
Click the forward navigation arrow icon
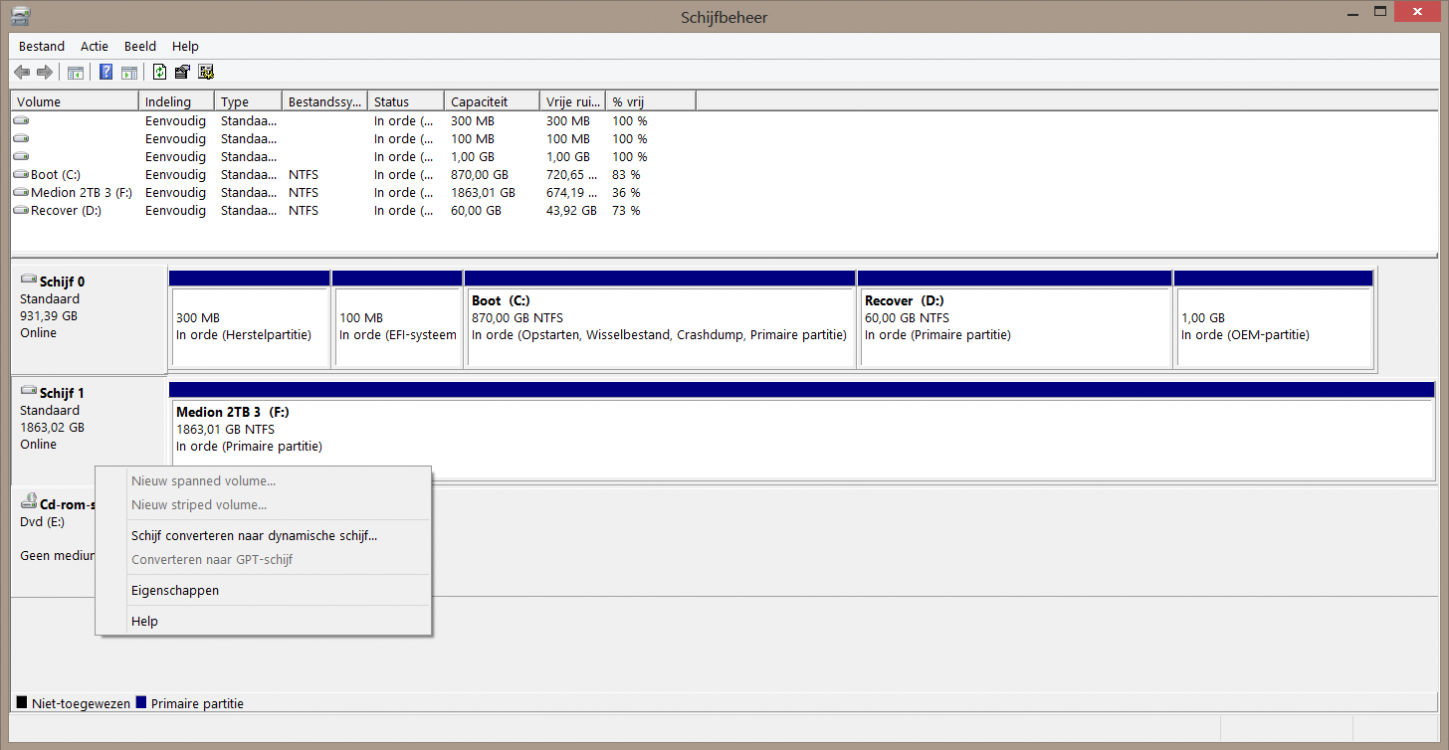(x=45, y=71)
